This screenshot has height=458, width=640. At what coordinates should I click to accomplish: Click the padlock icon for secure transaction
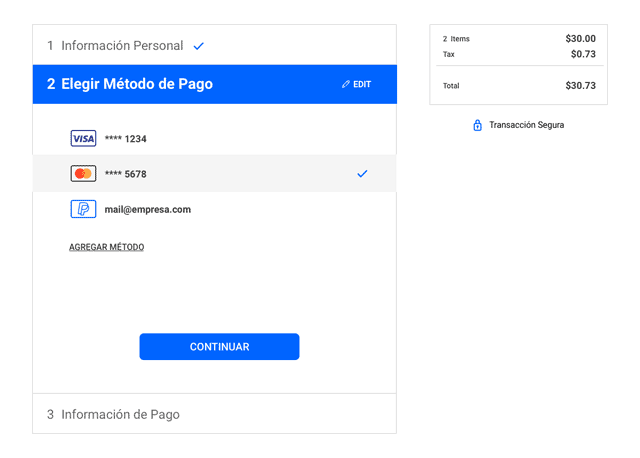point(477,125)
